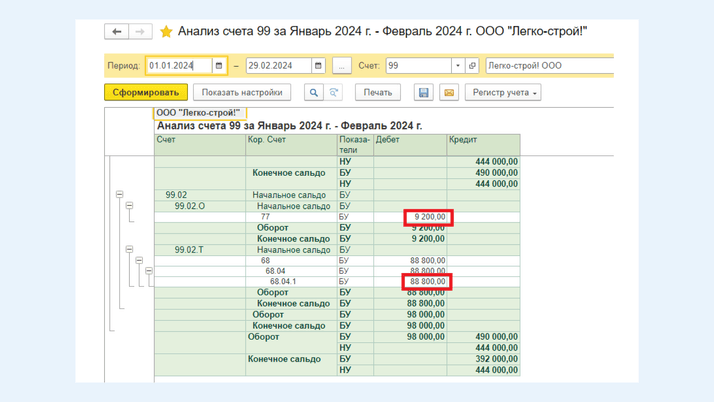Open the Счет 99 dropdown list
714x402 pixels.
(458, 66)
